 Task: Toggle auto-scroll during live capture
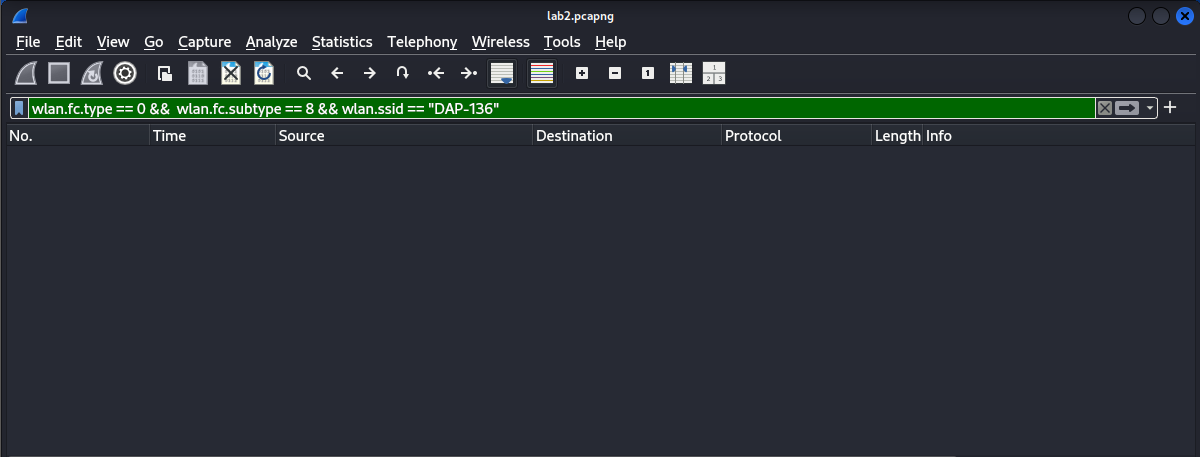[502, 73]
